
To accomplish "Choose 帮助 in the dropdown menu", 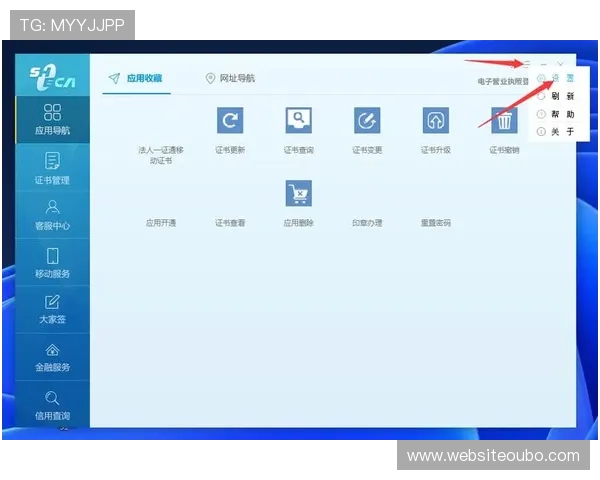I will point(556,114).
